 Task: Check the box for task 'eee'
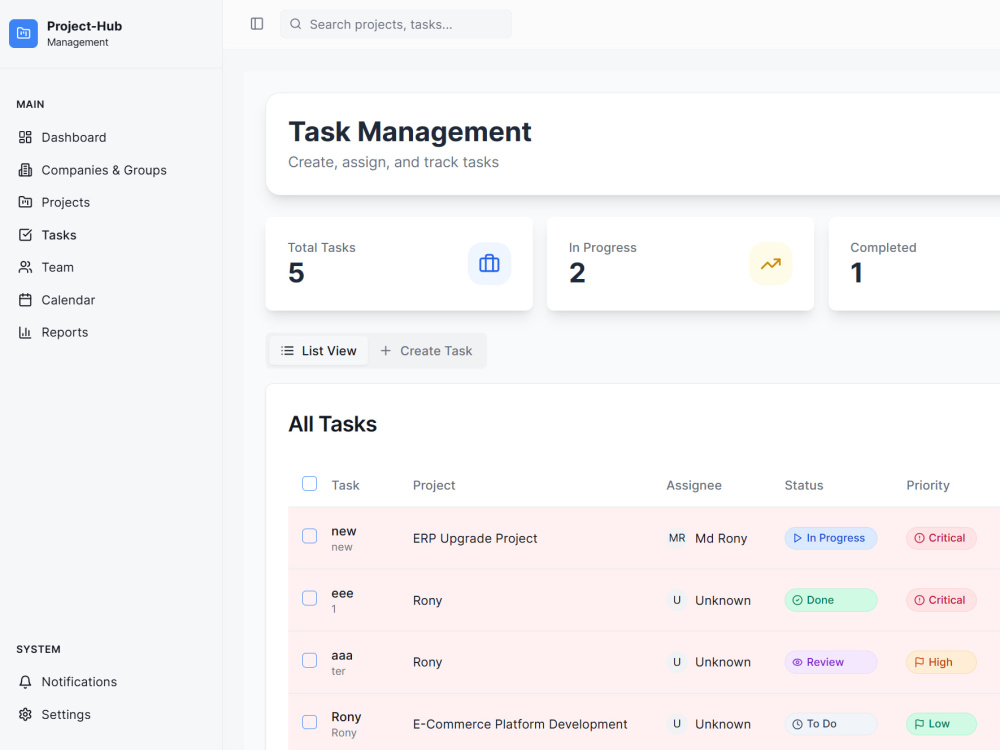point(309,598)
